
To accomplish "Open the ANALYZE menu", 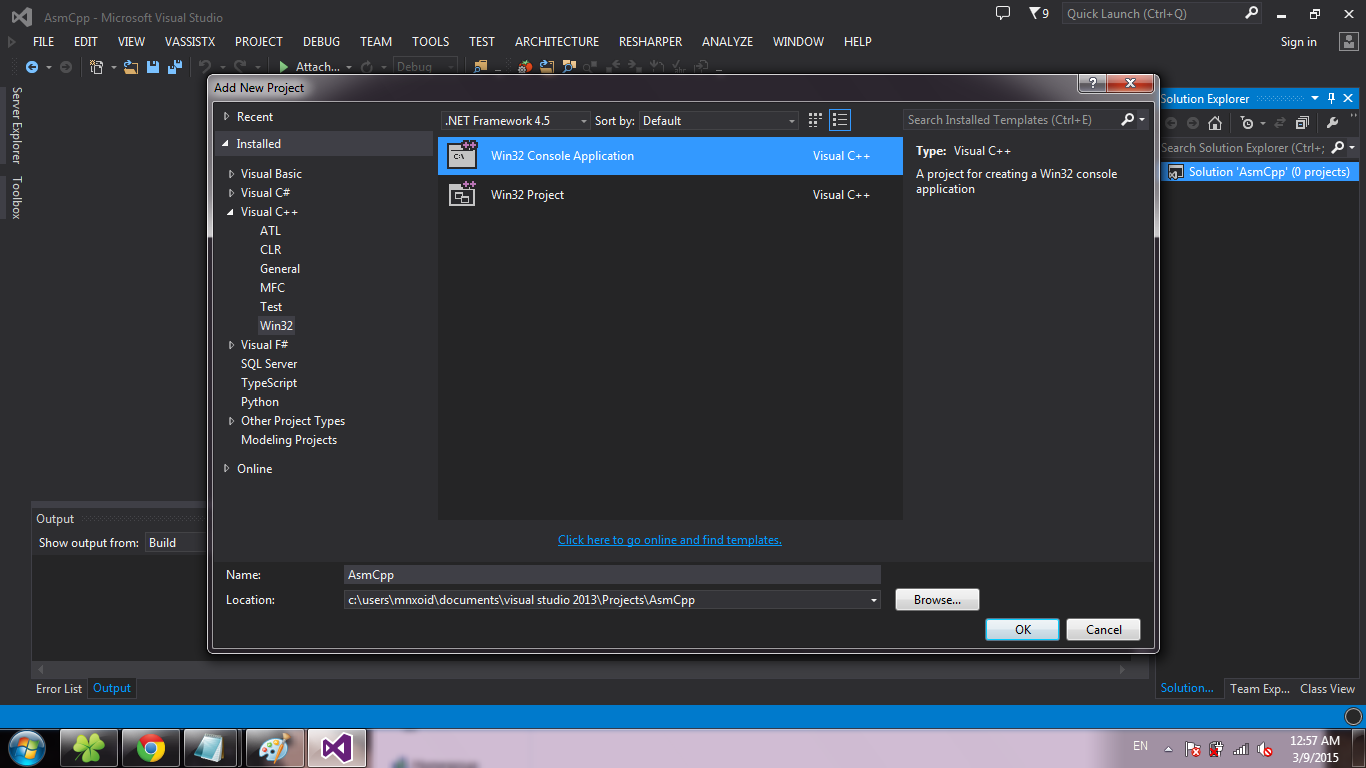I will tap(727, 42).
